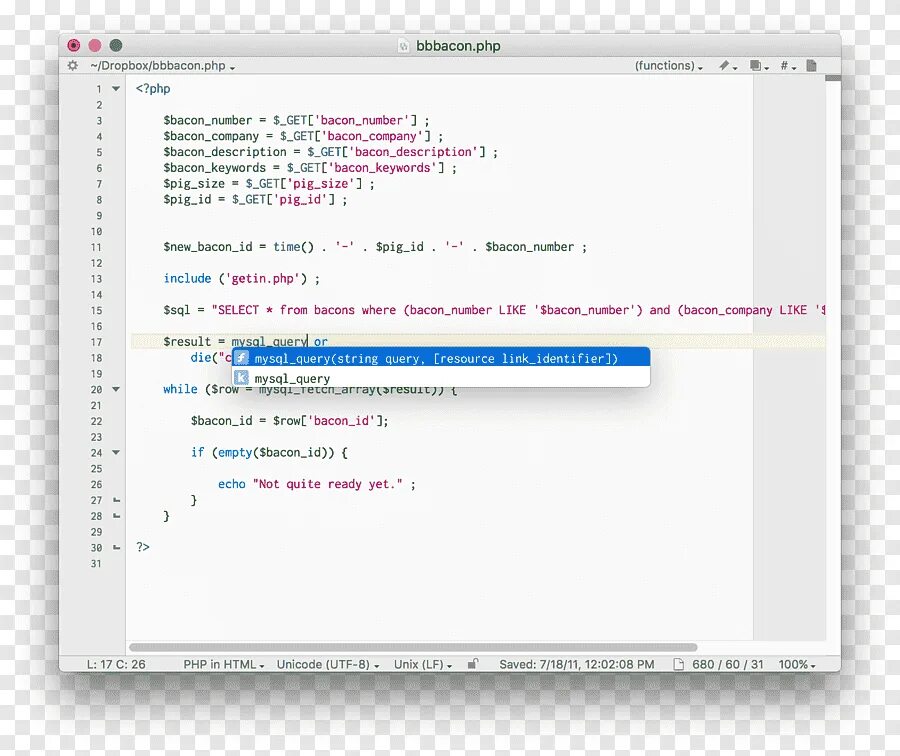Click the 680 / 60 / 31 document counts
900x756 pixels.
pos(727,664)
